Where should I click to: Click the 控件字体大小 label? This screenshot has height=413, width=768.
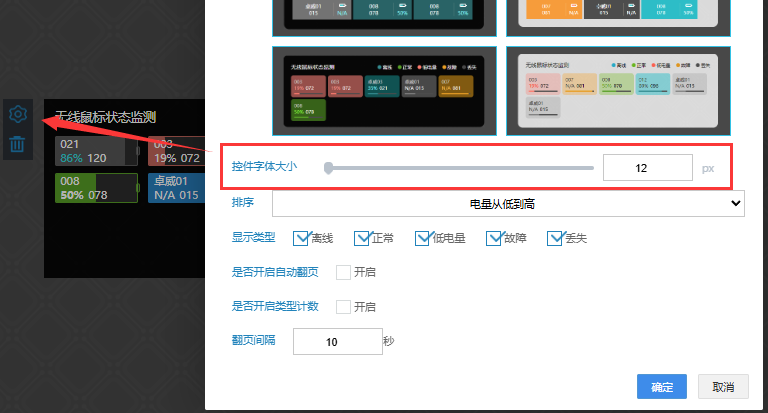[264, 167]
